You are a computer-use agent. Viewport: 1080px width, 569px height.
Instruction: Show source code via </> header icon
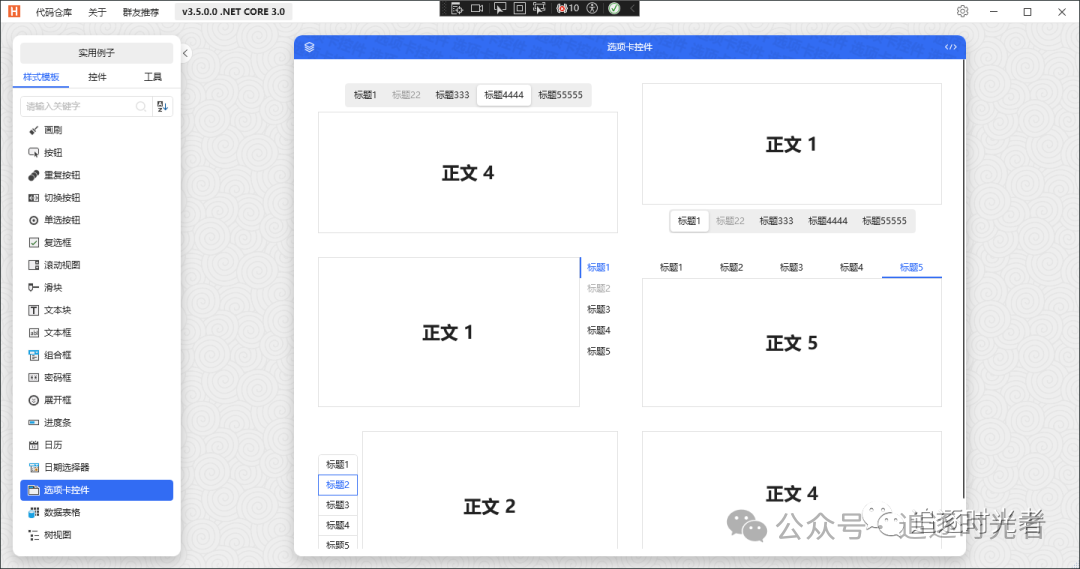coord(951,47)
